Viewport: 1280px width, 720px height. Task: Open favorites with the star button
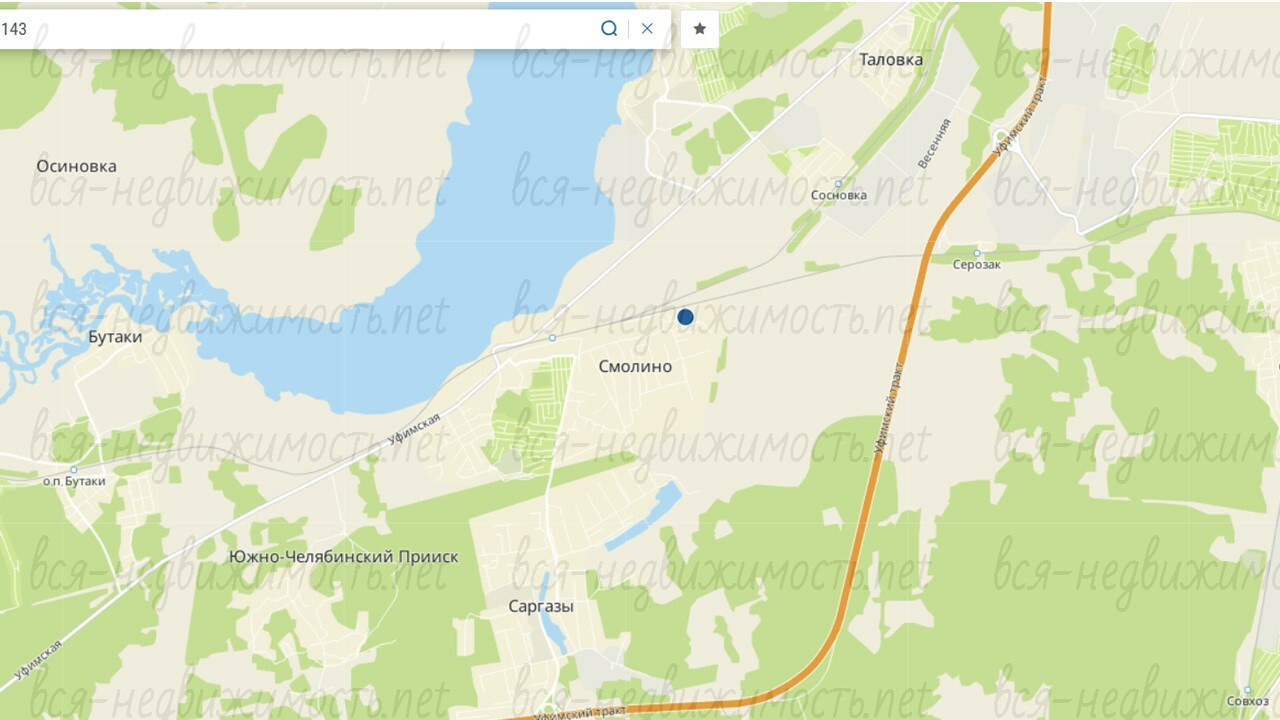(700, 29)
